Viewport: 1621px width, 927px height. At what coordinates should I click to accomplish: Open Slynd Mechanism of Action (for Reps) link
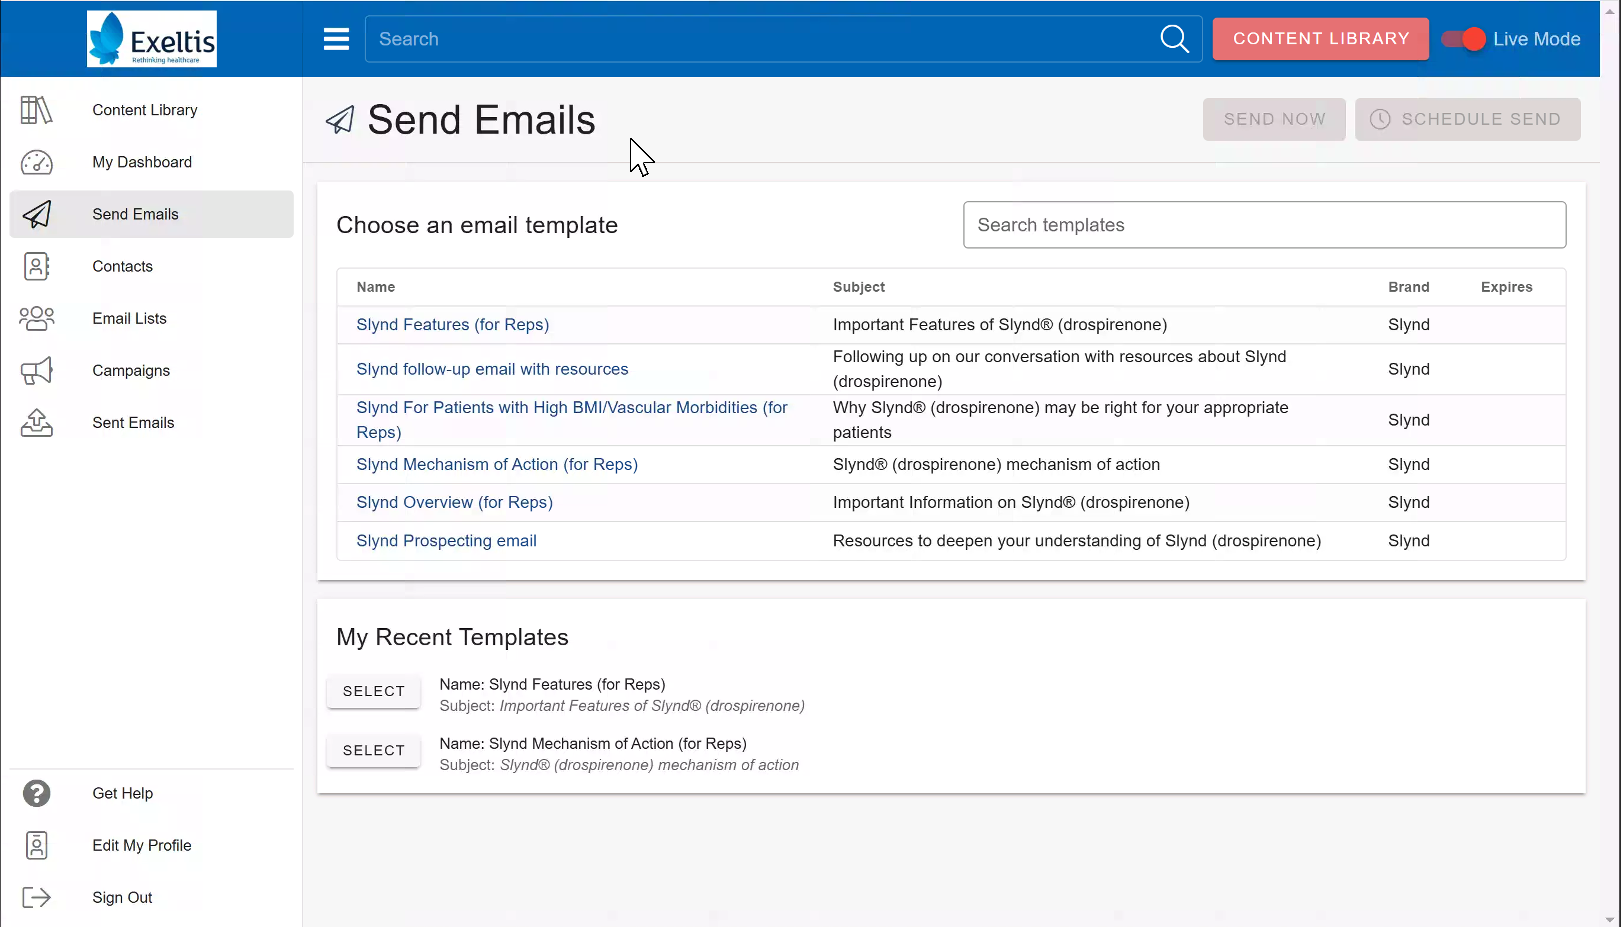click(x=497, y=465)
